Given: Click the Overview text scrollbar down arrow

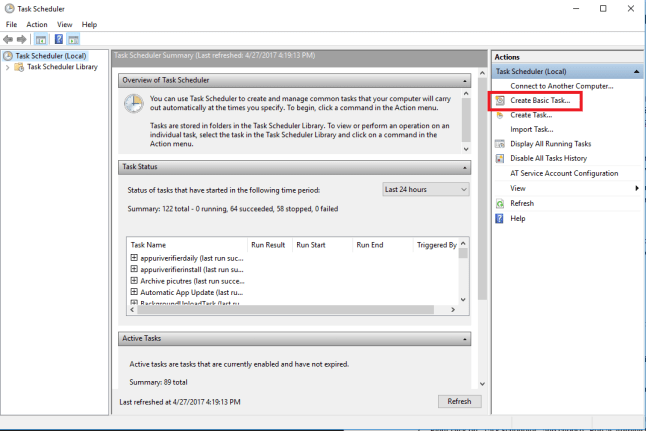Looking at the screenshot, I should [x=466, y=149].
